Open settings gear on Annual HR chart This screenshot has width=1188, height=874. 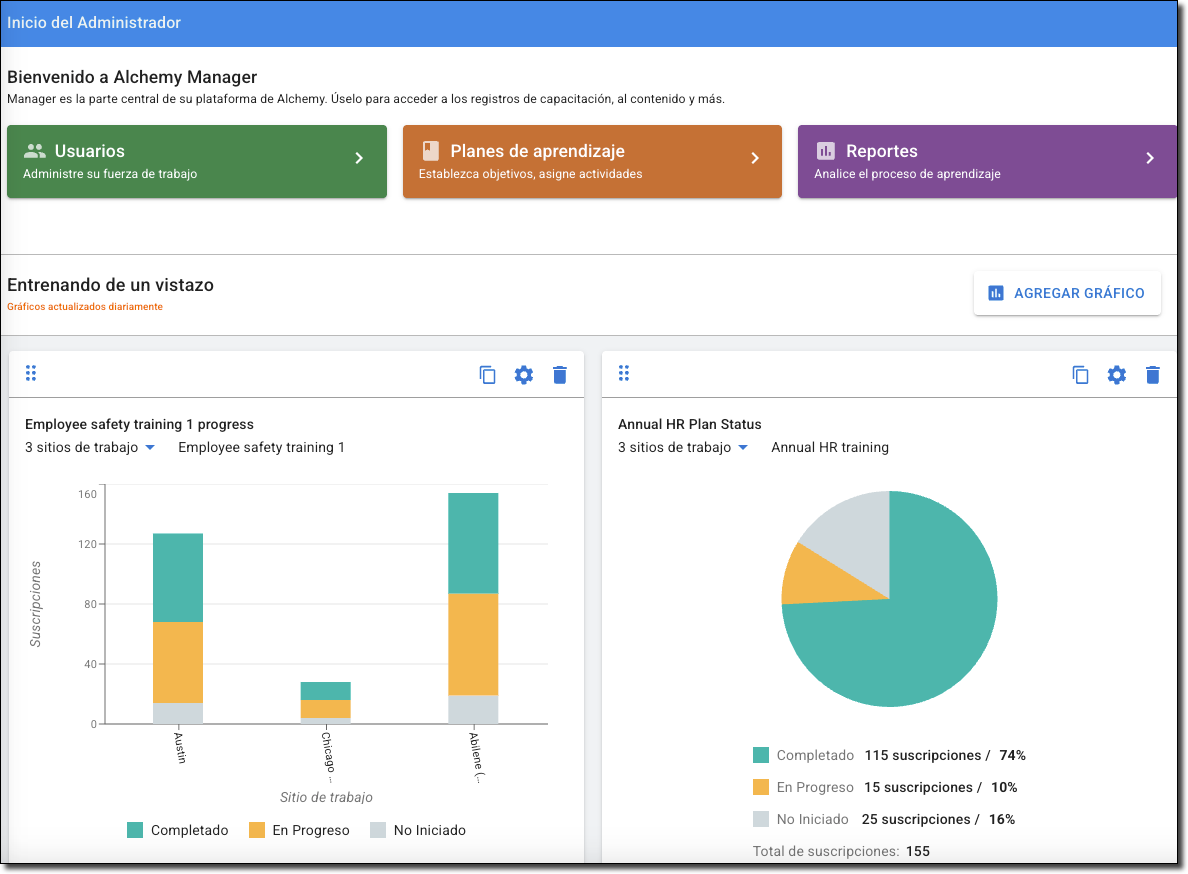pyautogui.click(x=1117, y=375)
